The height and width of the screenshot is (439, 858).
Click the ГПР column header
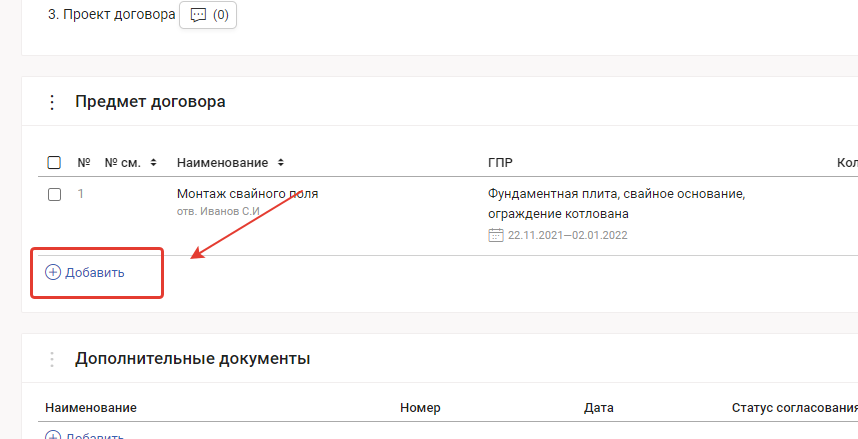[x=501, y=163]
